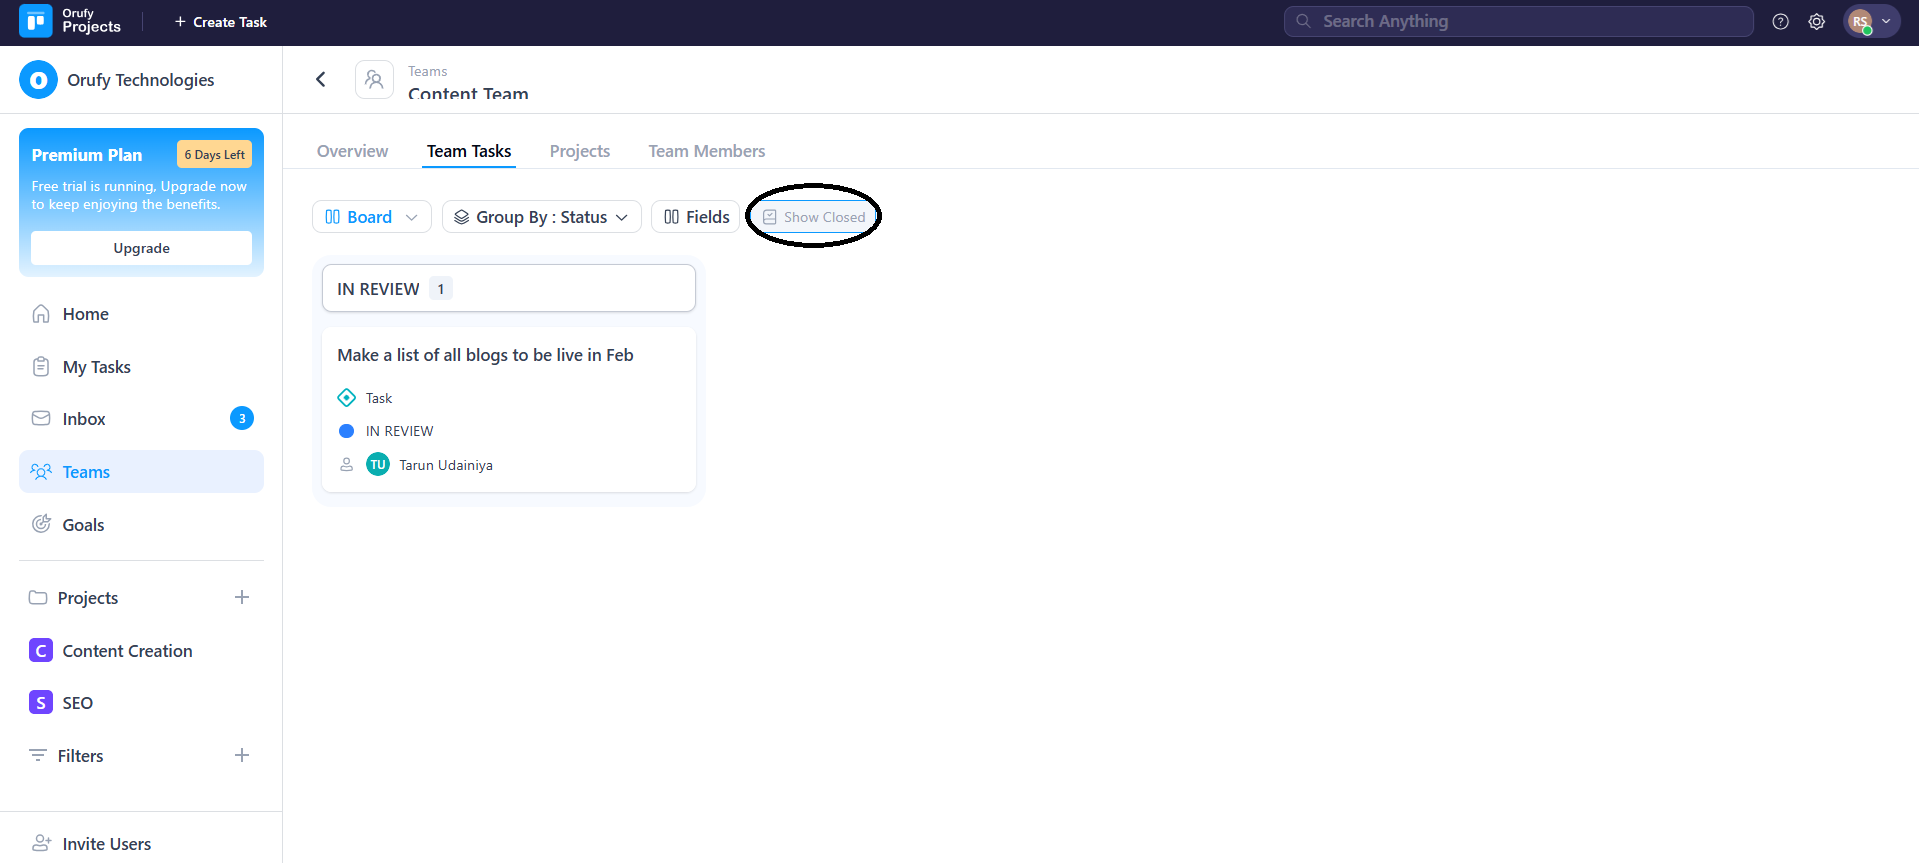Click Create Task in the top bar
Image resolution: width=1919 pixels, height=864 pixels.
point(220,22)
